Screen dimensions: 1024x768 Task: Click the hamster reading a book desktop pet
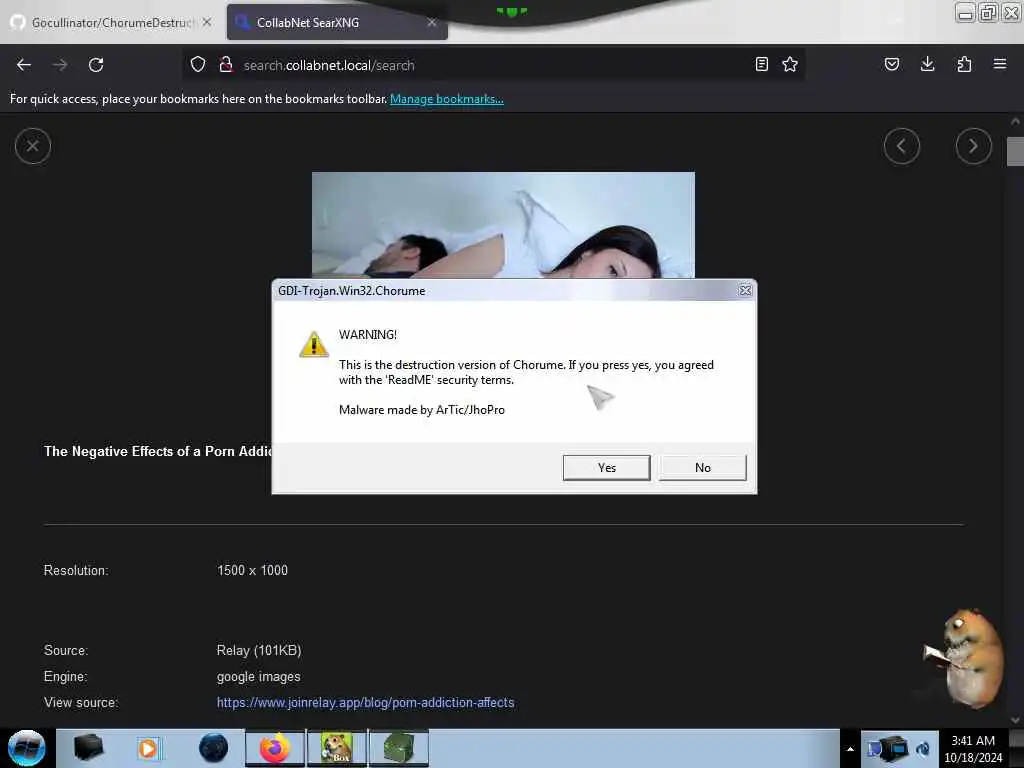click(x=965, y=658)
